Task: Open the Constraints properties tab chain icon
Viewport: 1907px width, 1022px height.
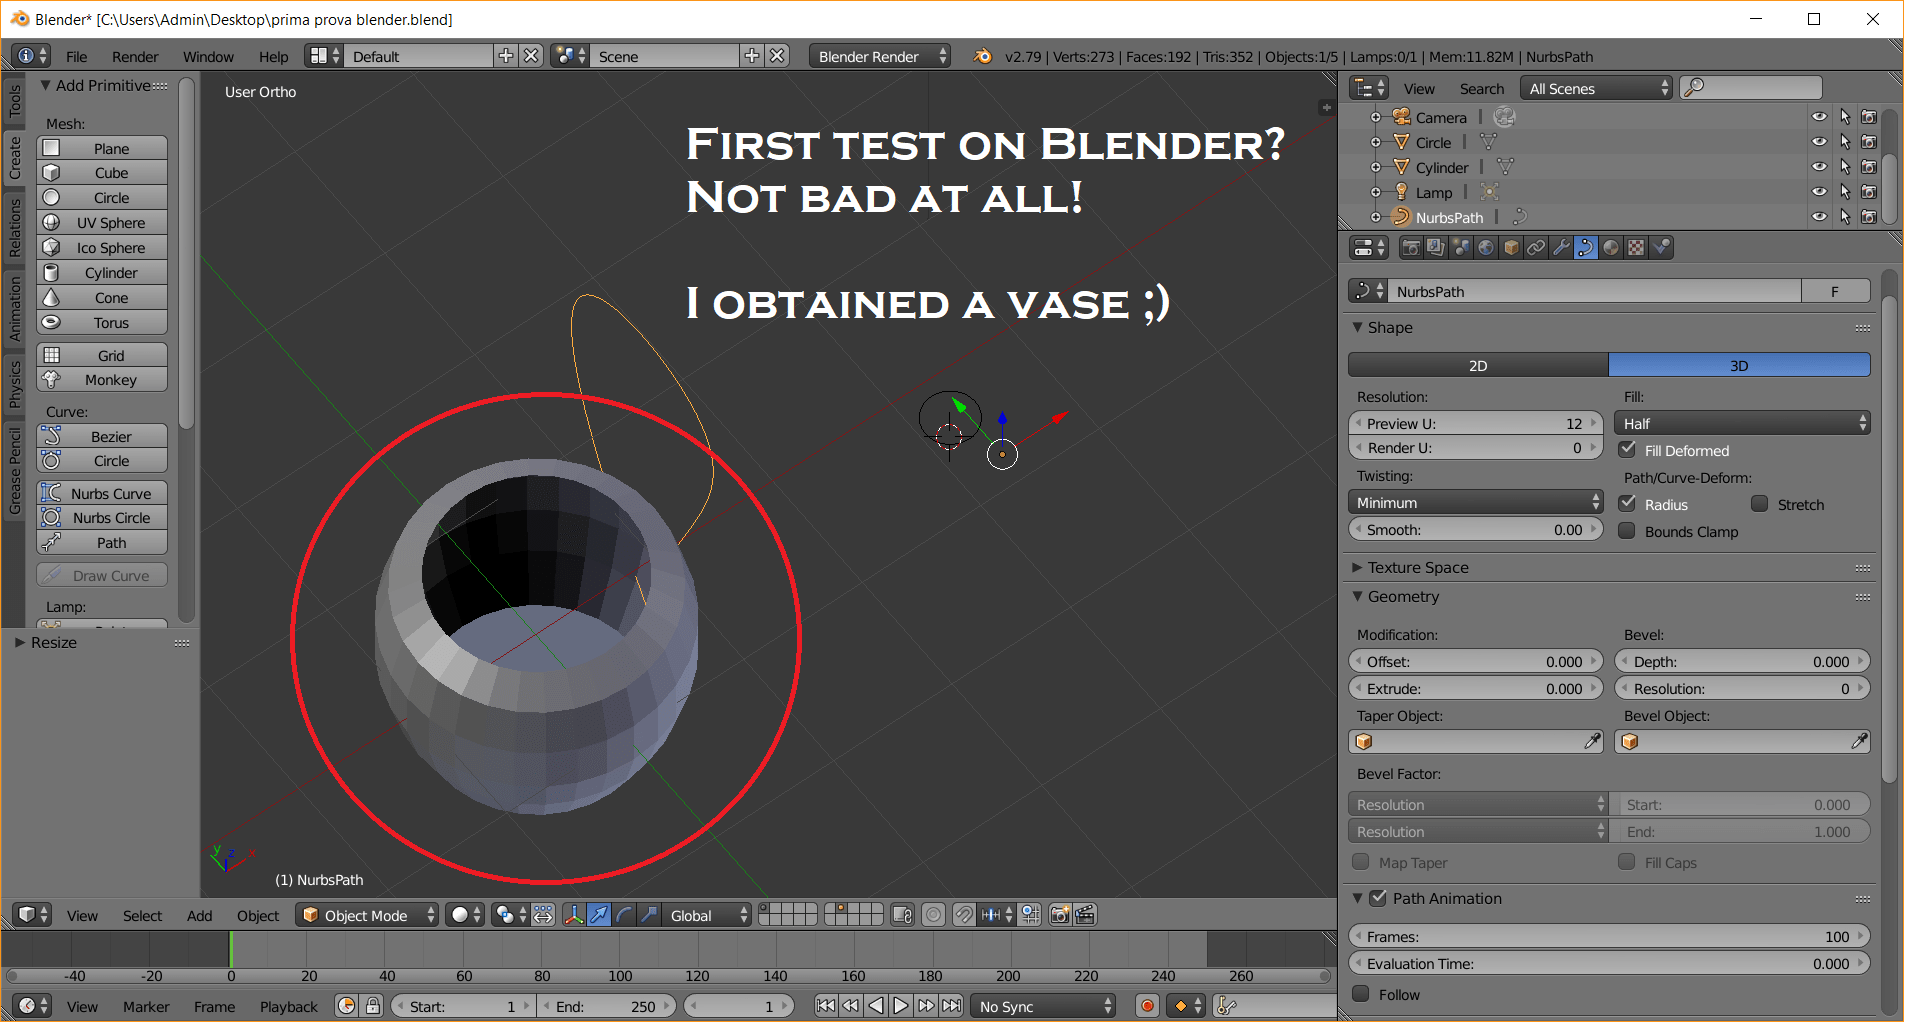Action: [1536, 248]
